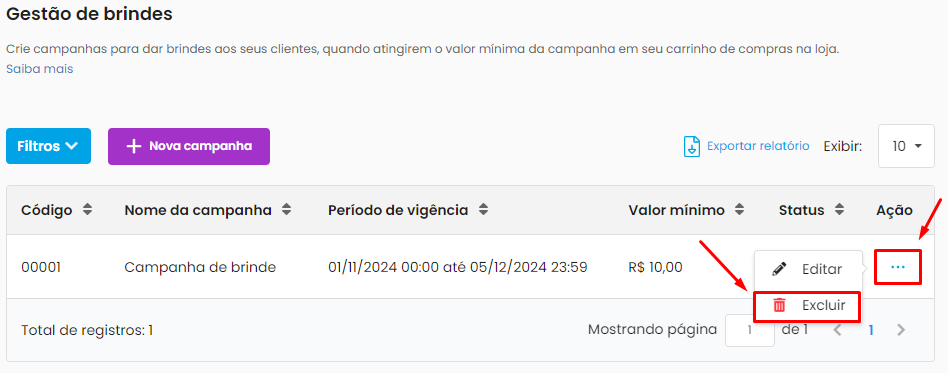Click the red trash icon
The width and height of the screenshot is (948, 373).
[779, 305]
